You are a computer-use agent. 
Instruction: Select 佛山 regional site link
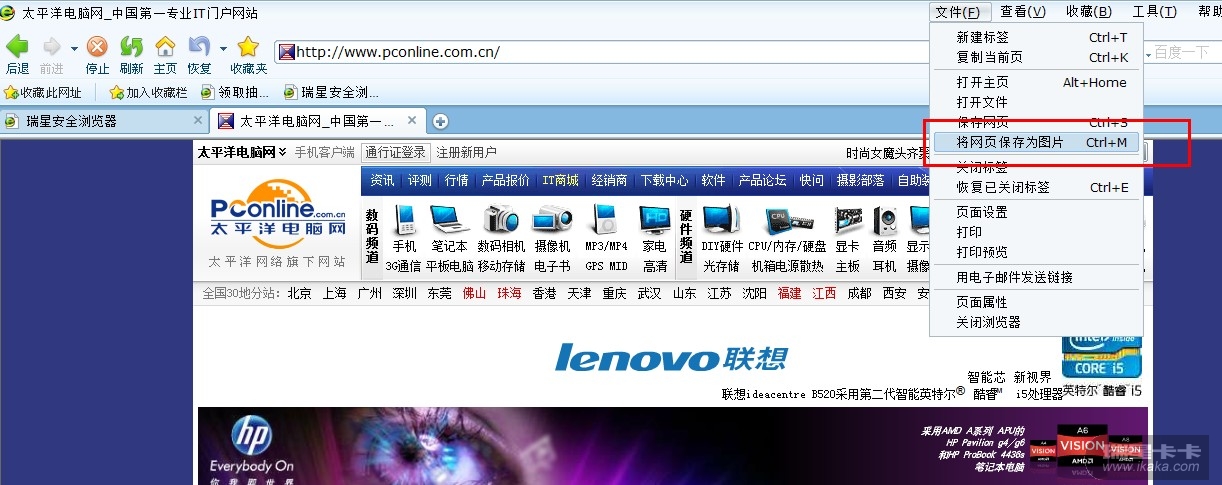pyautogui.click(x=474, y=294)
